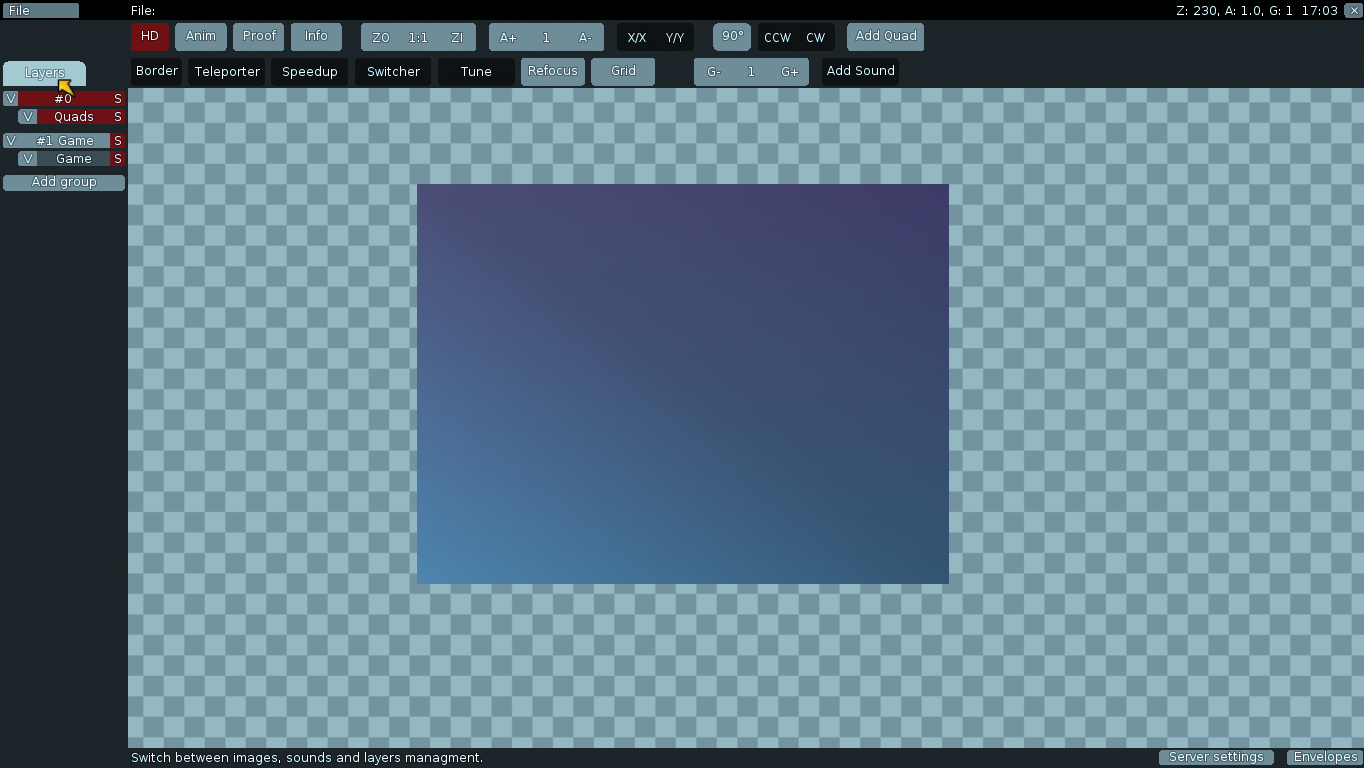Click the ZO zoom out button
This screenshot has width=1364, height=768.
click(380, 38)
